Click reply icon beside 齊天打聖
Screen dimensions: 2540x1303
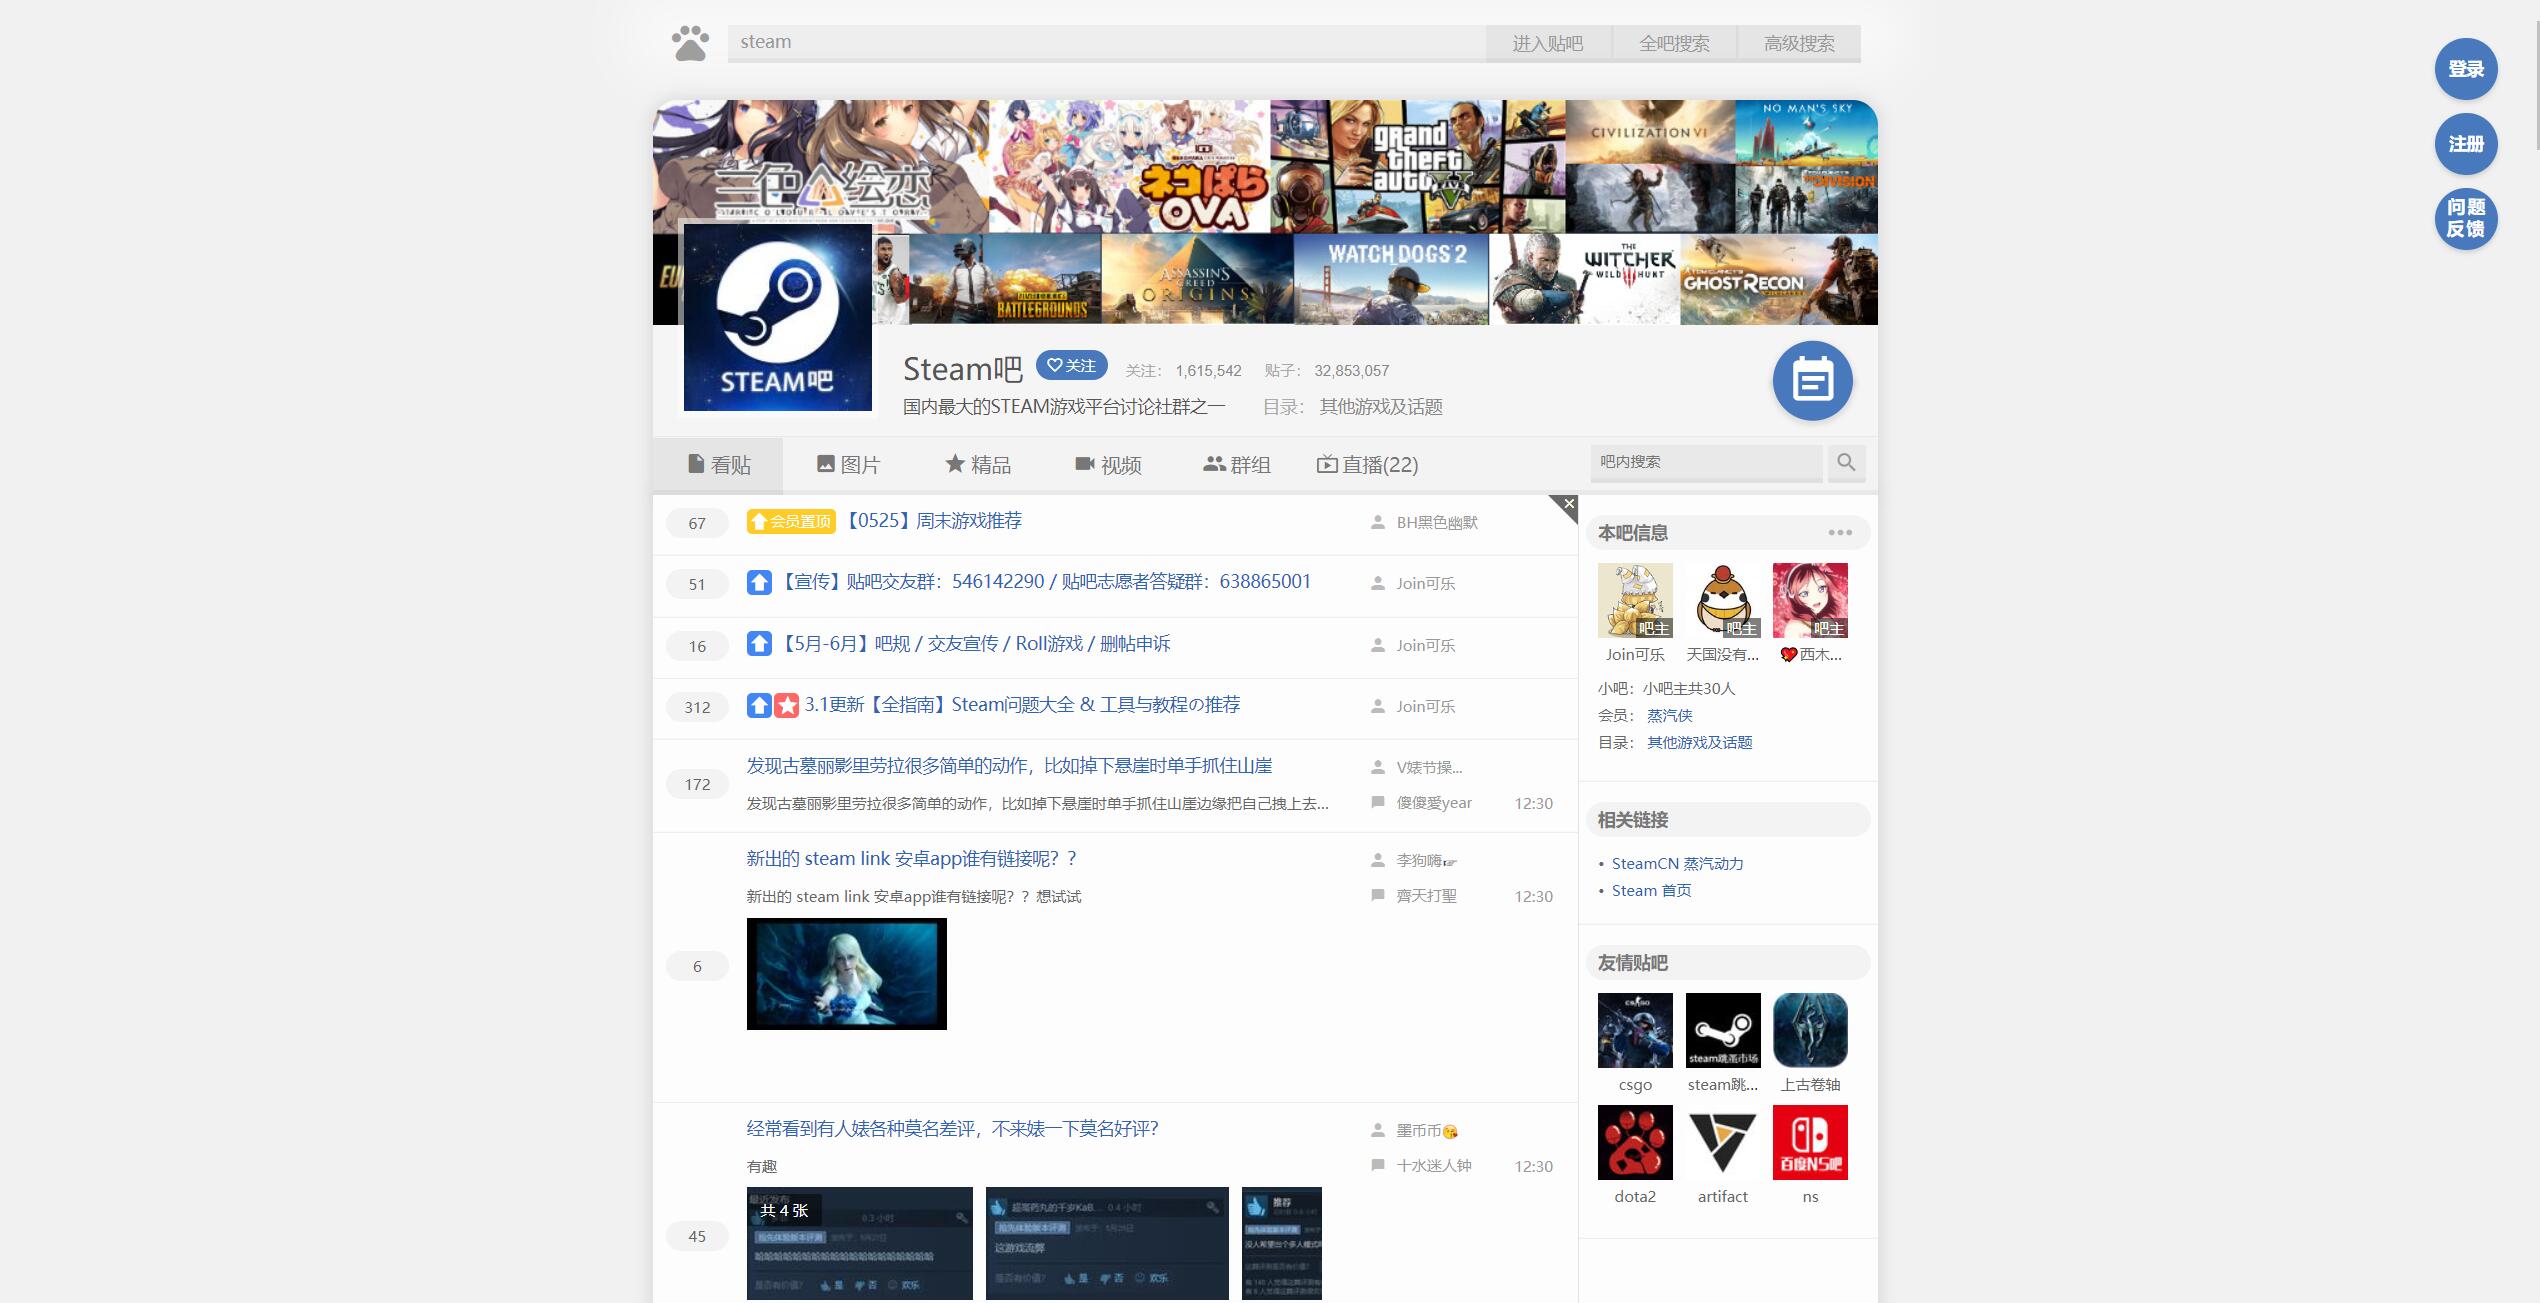pyautogui.click(x=1377, y=895)
